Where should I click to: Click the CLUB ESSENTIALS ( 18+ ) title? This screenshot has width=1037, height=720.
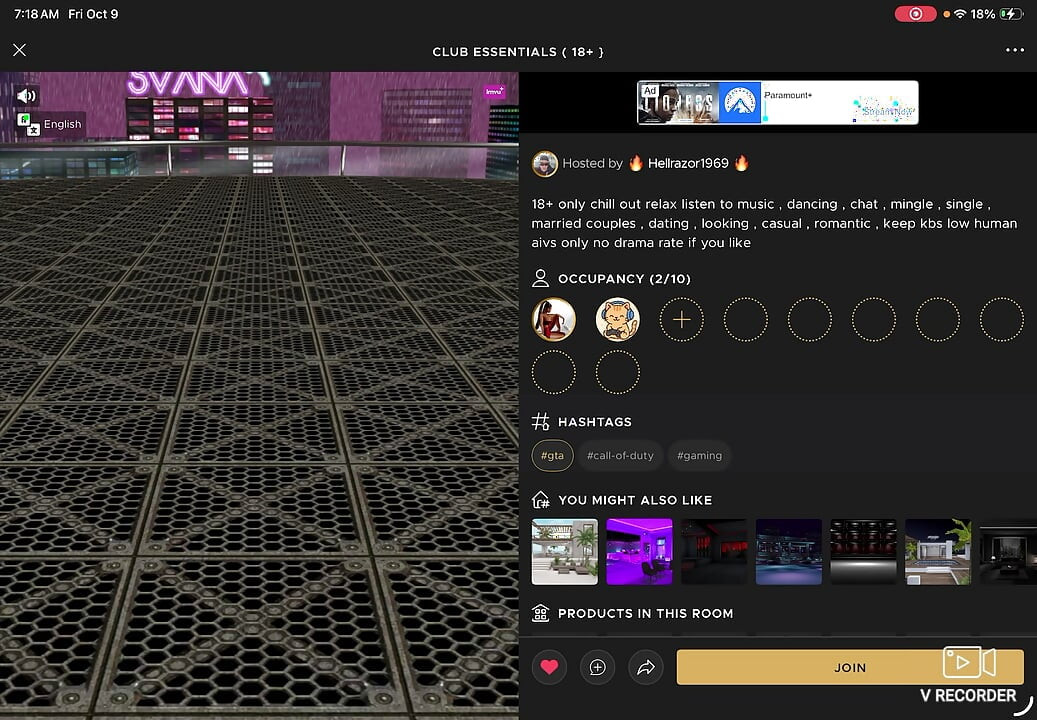point(518,52)
